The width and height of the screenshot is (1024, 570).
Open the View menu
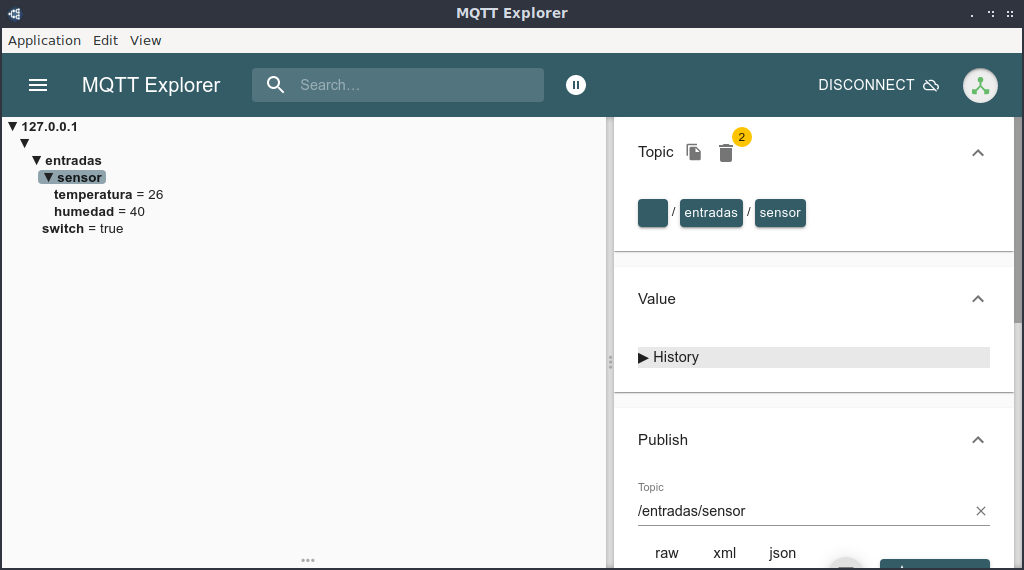coord(146,40)
